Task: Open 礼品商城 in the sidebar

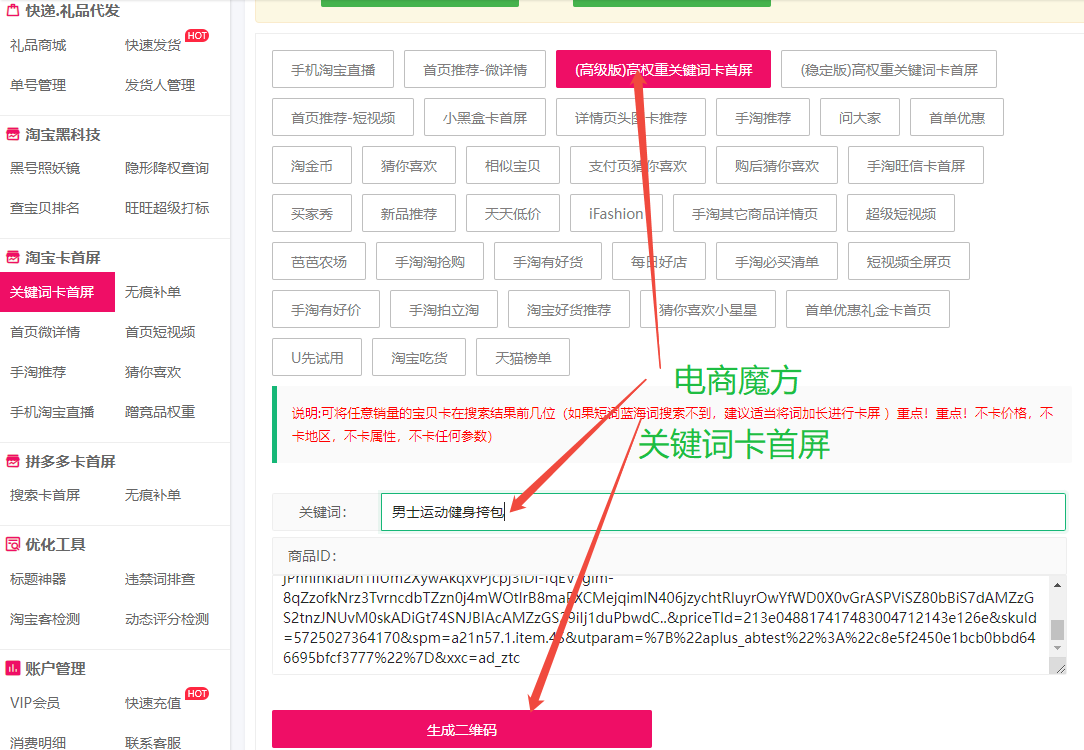Action: tap(38, 46)
